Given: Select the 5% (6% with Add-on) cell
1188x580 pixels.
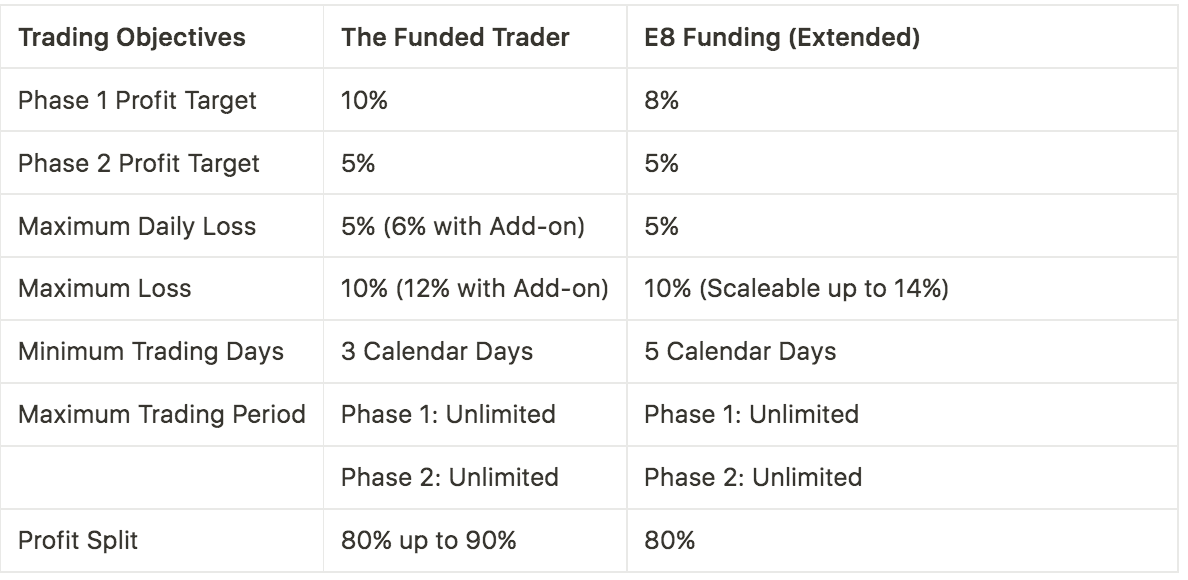Looking at the screenshot, I should [x=462, y=226].
